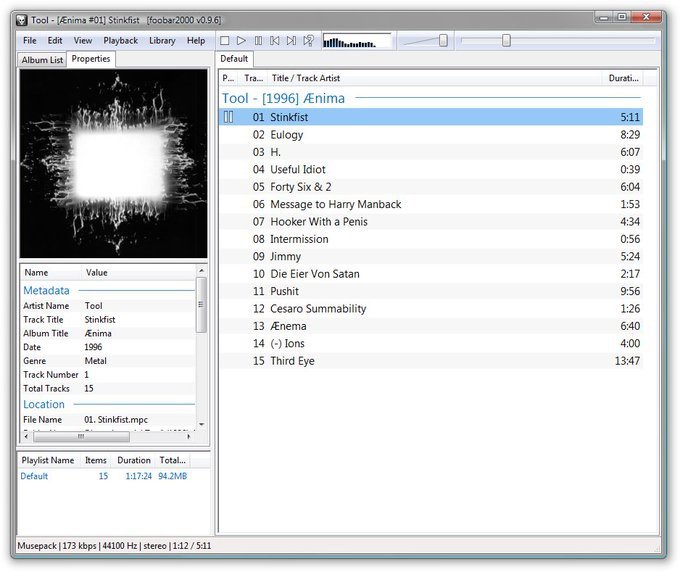Select track 05 Forty Six & 2
This screenshot has width=680, height=572.
click(431, 187)
